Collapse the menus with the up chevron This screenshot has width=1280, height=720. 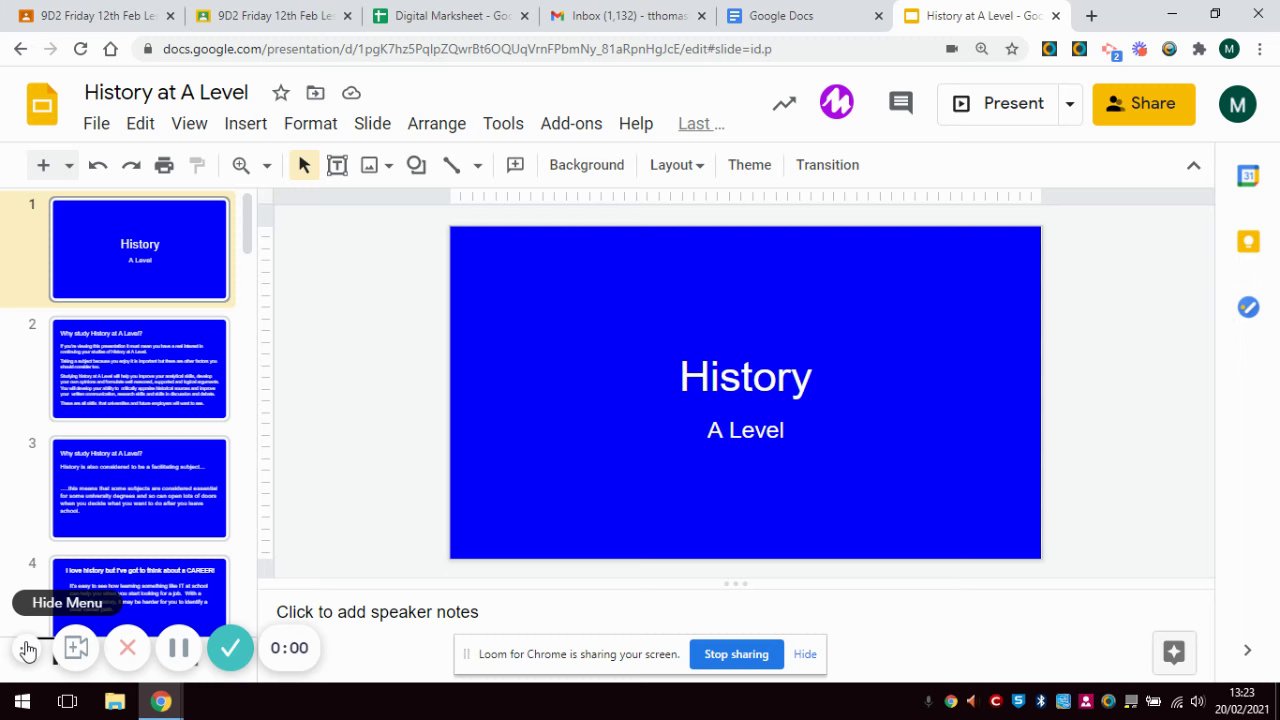coord(1193,165)
